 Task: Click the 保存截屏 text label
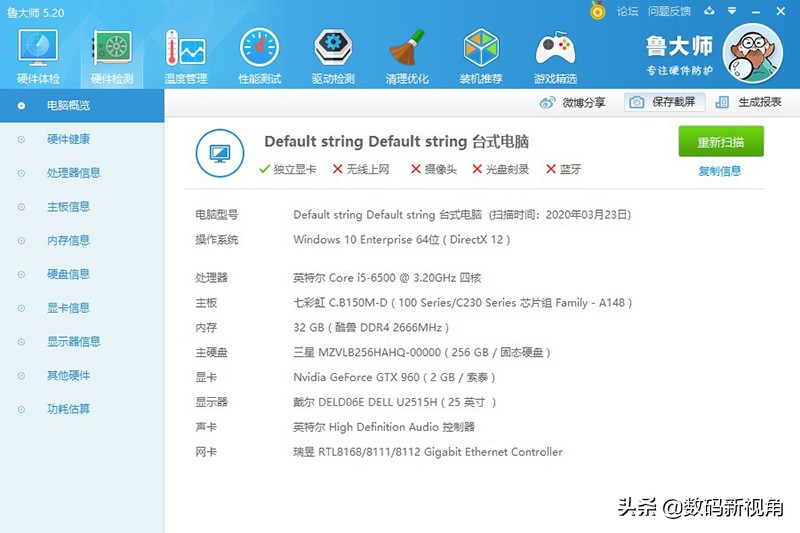tap(673, 102)
